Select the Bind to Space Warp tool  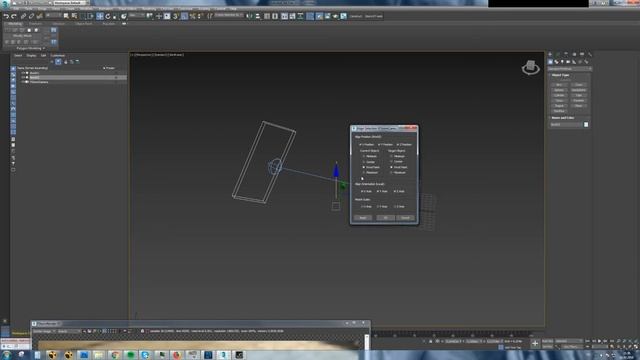click(40, 16)
